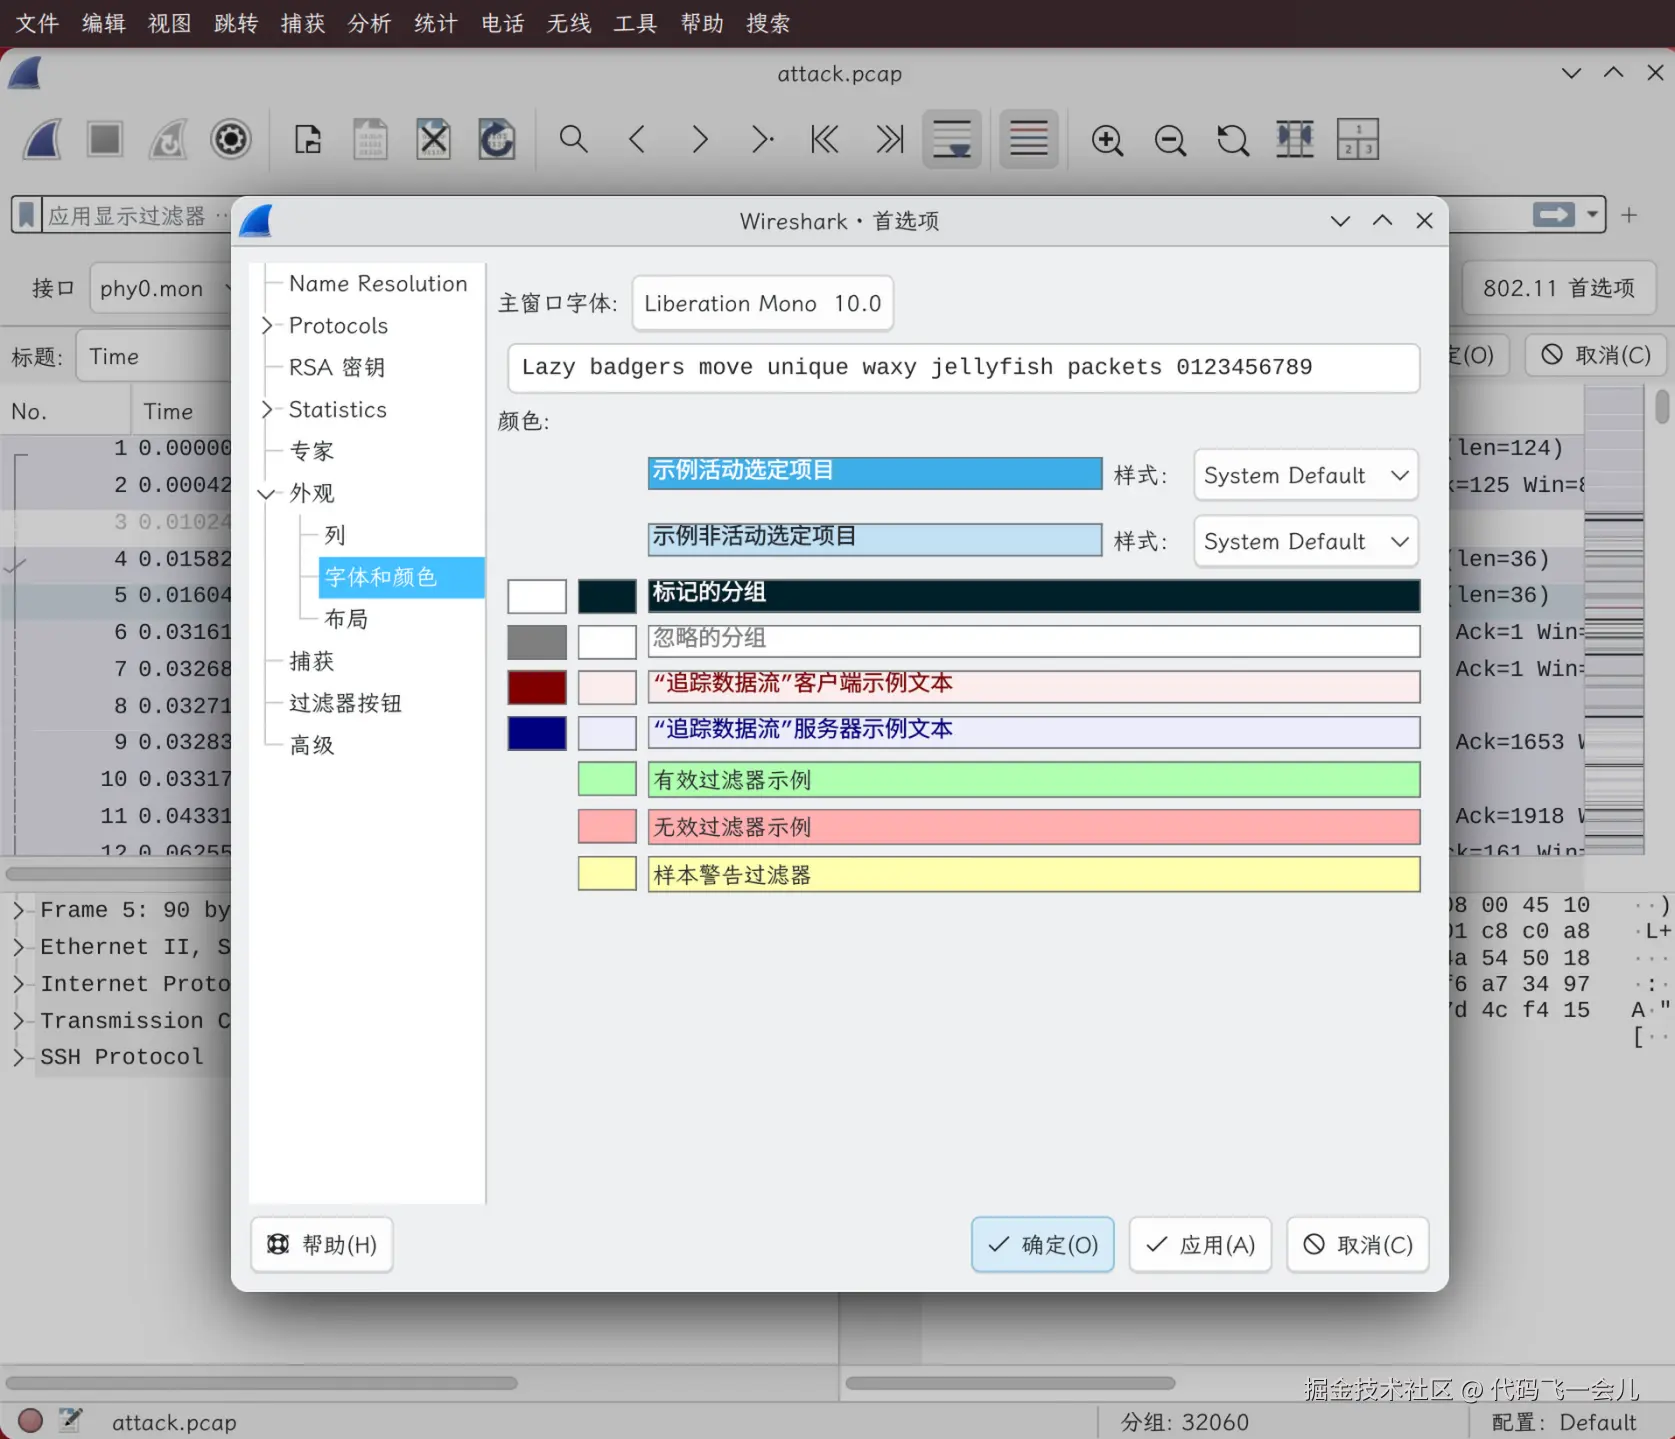Open the 分析 menu

[x=369, y=23]
